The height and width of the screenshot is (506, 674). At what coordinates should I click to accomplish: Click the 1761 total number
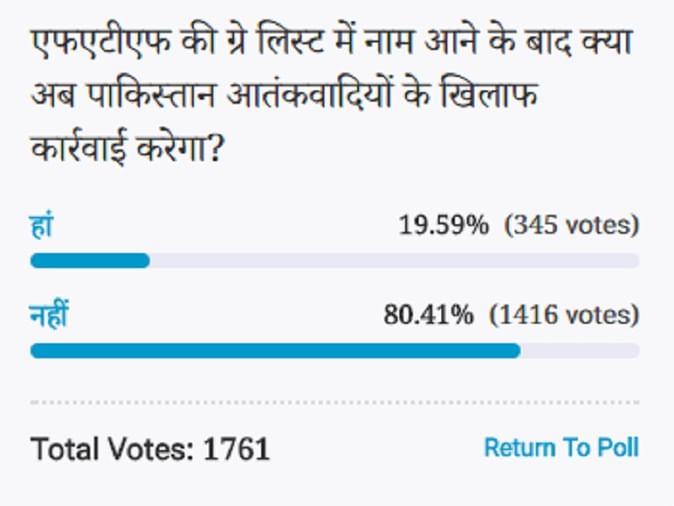click(x=237, y=449)
